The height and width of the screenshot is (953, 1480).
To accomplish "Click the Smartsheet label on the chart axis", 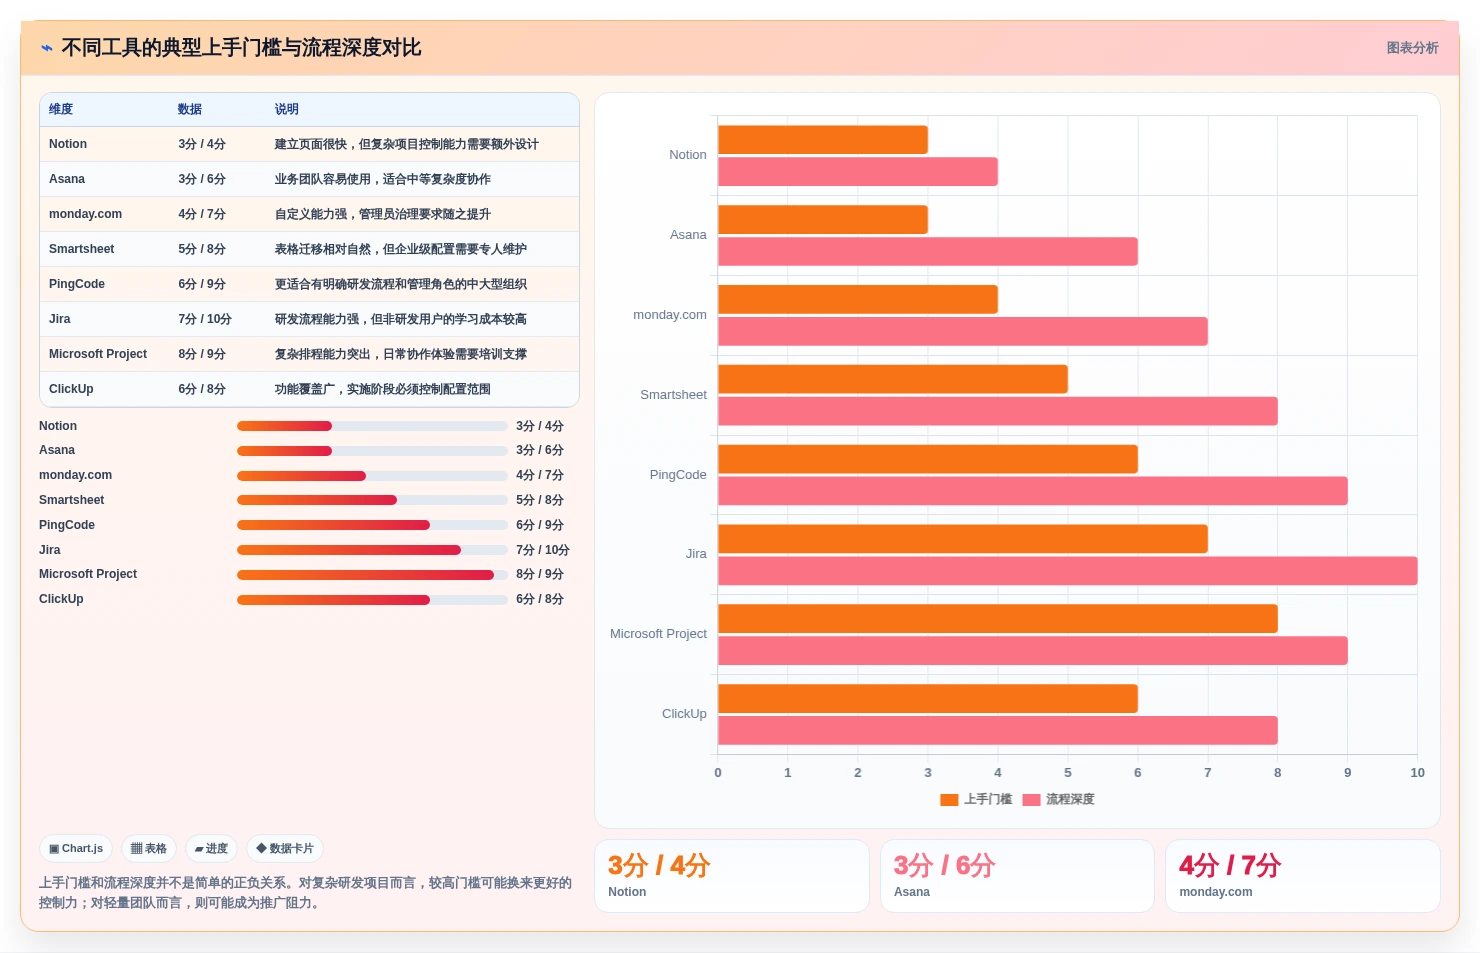I will click(673, 395).
